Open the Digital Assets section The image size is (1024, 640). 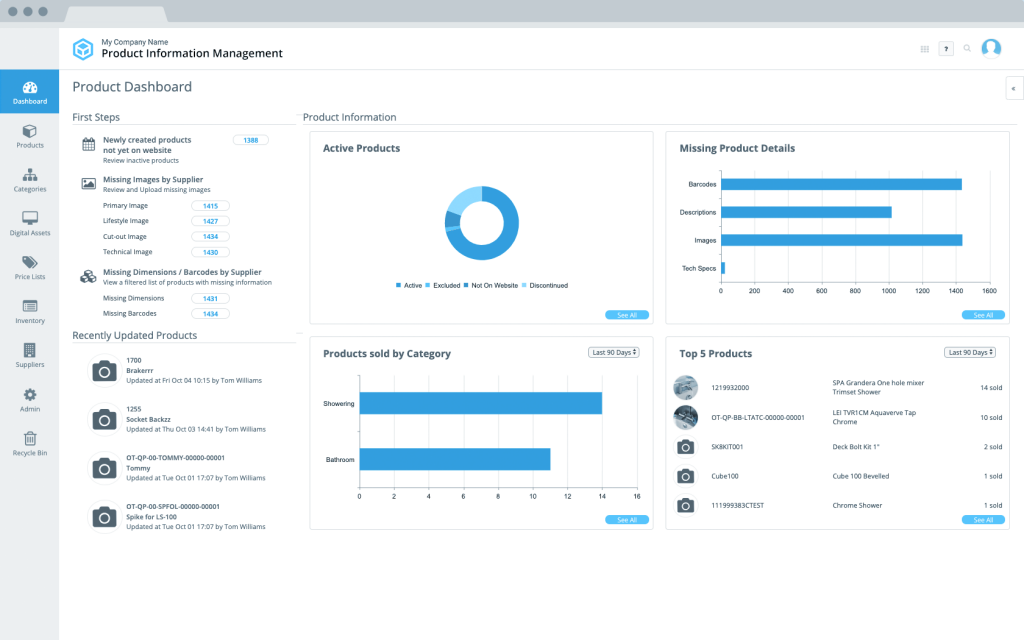coord(29,223)
